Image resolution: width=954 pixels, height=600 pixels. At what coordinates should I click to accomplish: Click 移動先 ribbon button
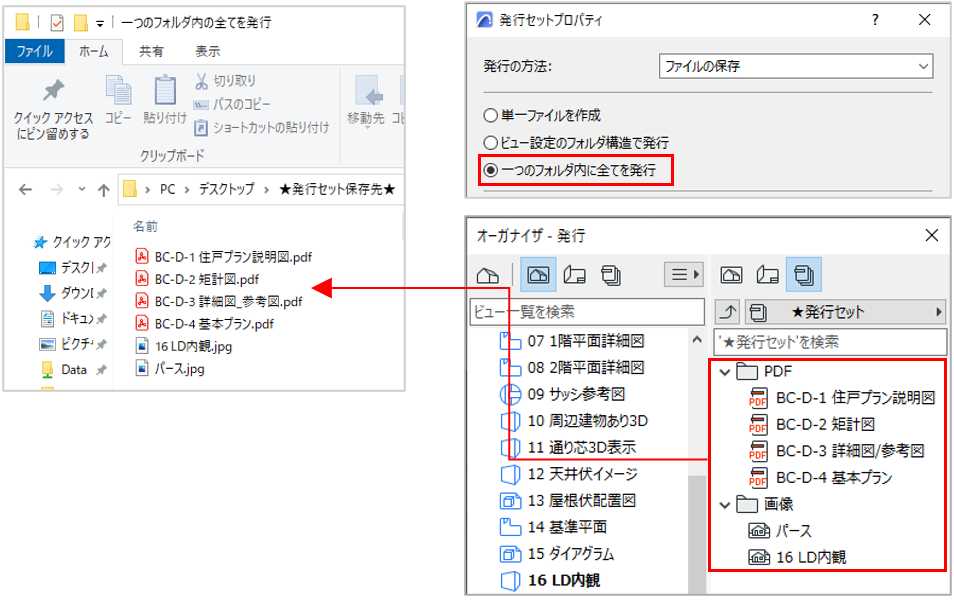(366, 101)
